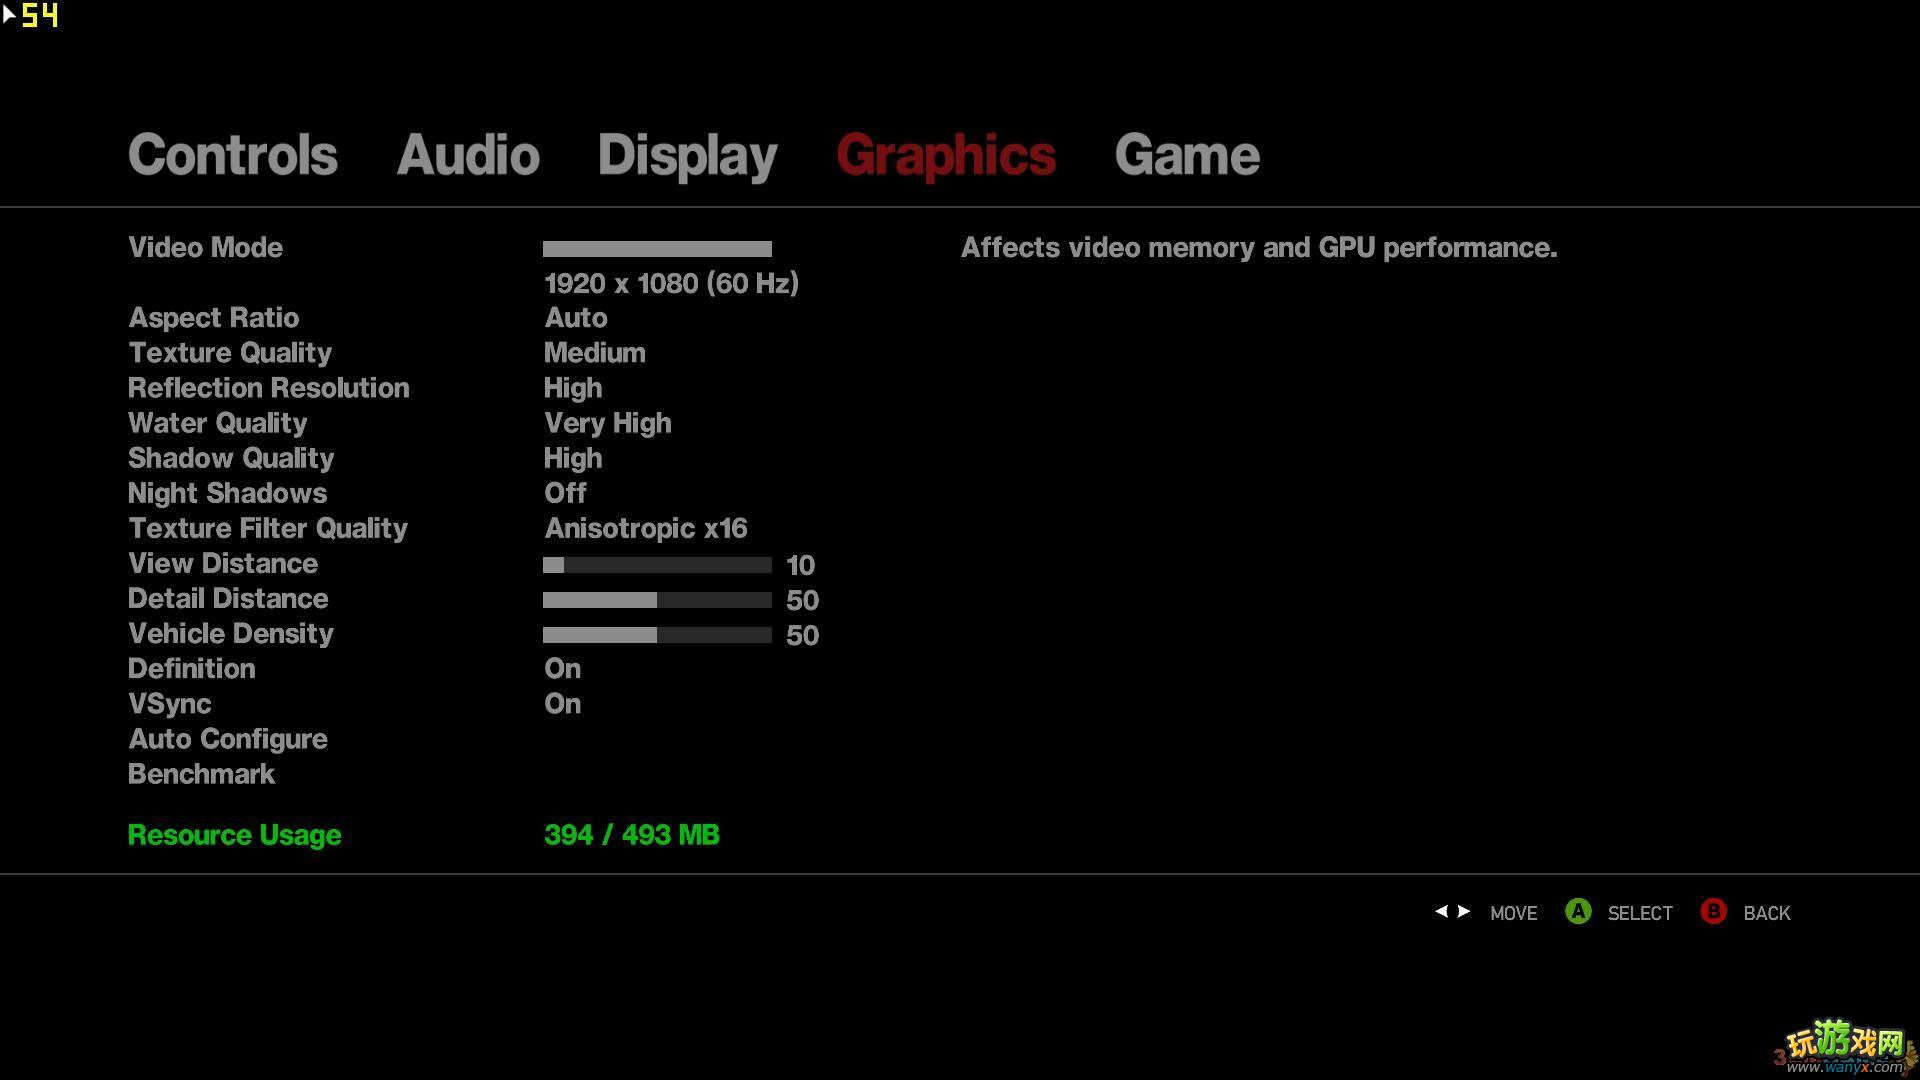
Task: Adjust Vehicle Density slider value
Action: (x=657, y=634)
